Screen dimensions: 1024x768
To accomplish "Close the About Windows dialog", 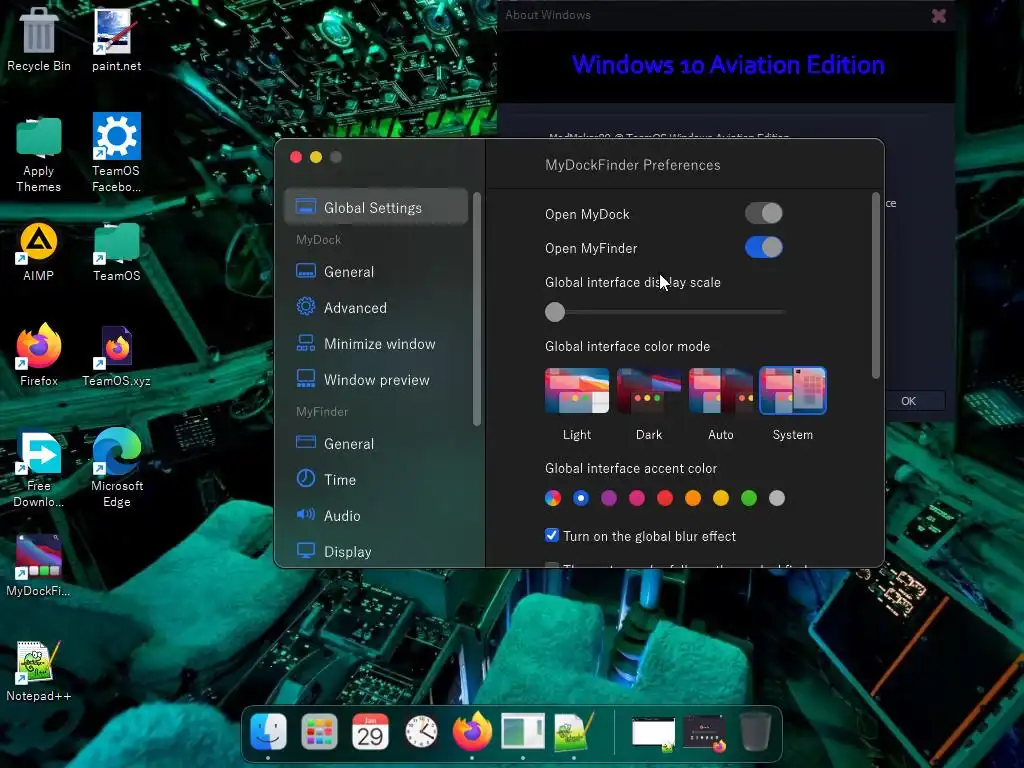I will 938,16.
